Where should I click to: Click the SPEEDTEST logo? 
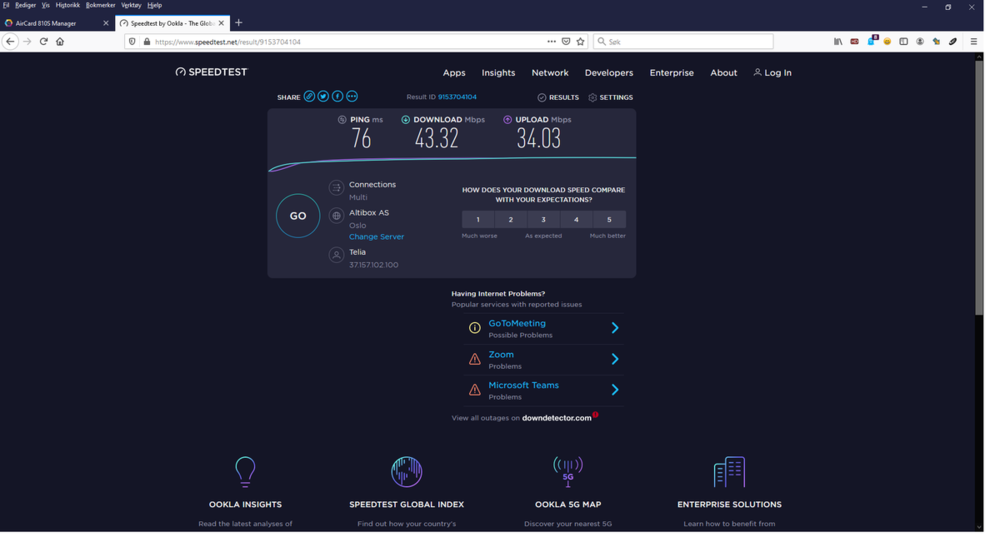coord(214,73)
